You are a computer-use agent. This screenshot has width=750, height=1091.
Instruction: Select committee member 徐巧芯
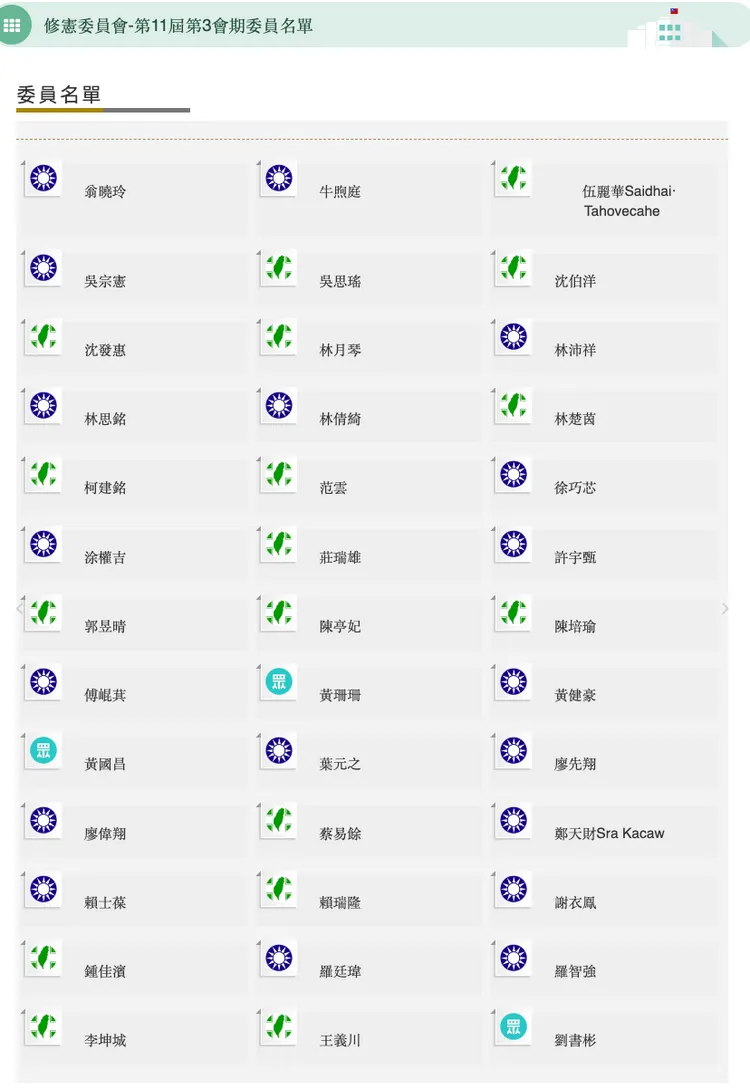point(575,488)
